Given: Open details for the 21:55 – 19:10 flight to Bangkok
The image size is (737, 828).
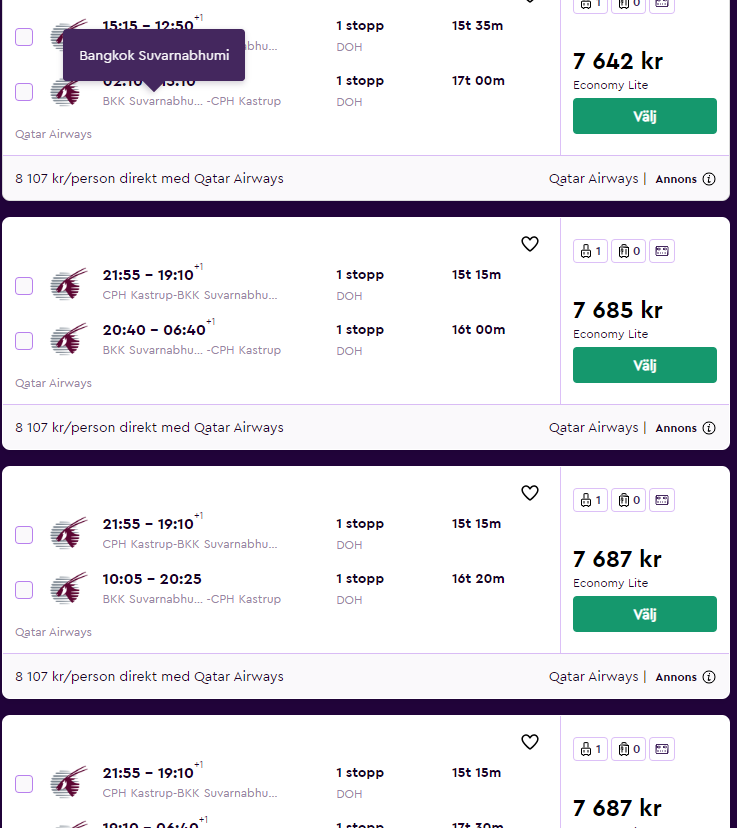Looking at the screenshot, I should click(x=147, y=275).
